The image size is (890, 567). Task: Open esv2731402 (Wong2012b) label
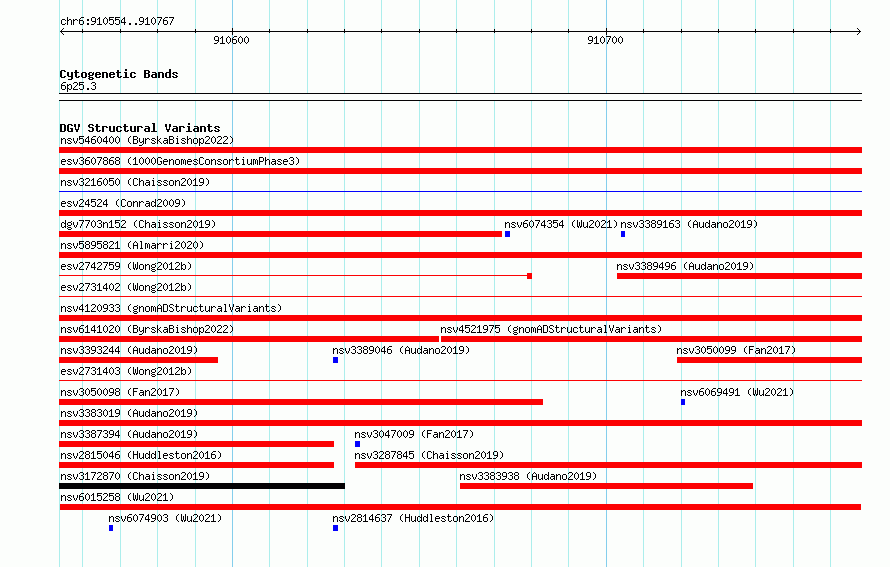pos(126,287)
